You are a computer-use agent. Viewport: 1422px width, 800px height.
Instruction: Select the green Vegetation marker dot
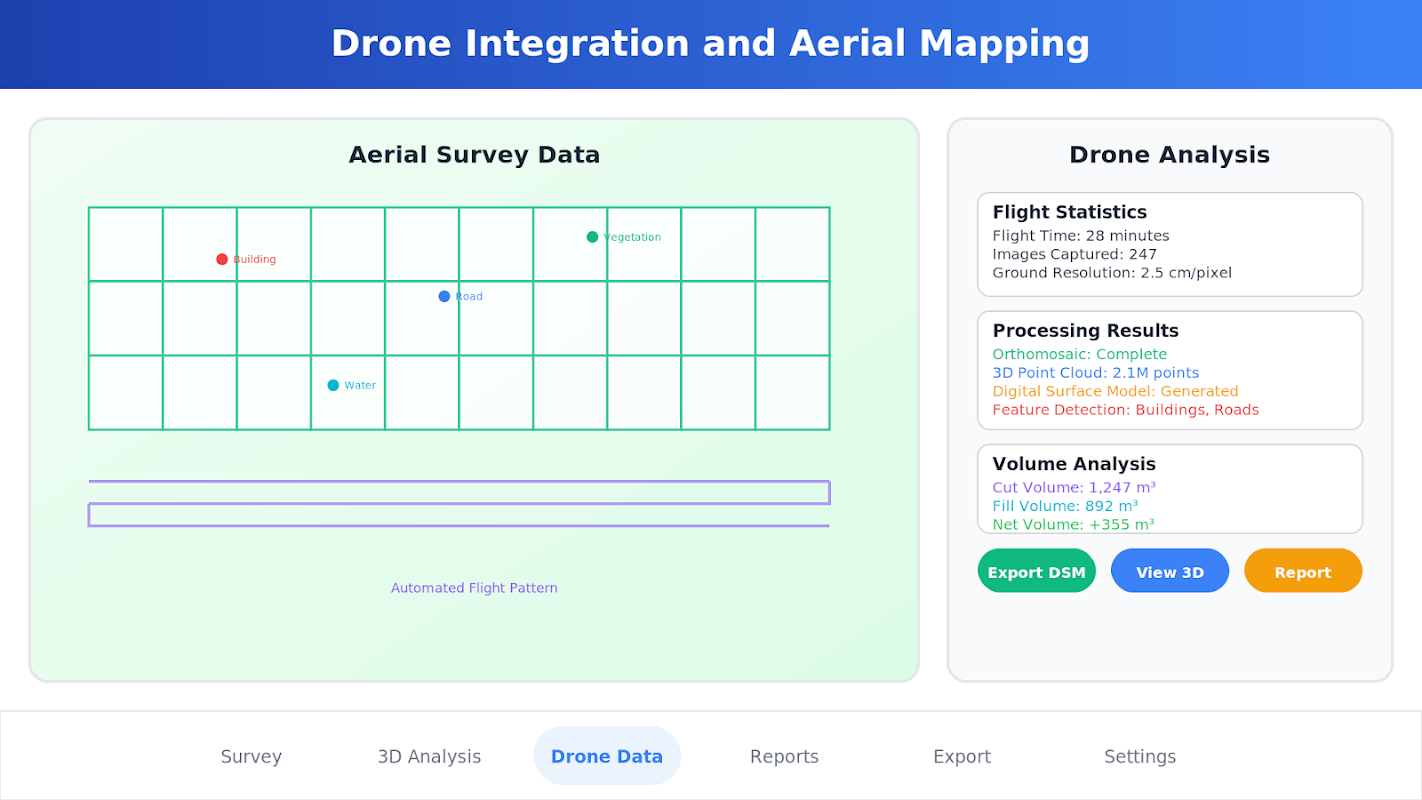592,237
